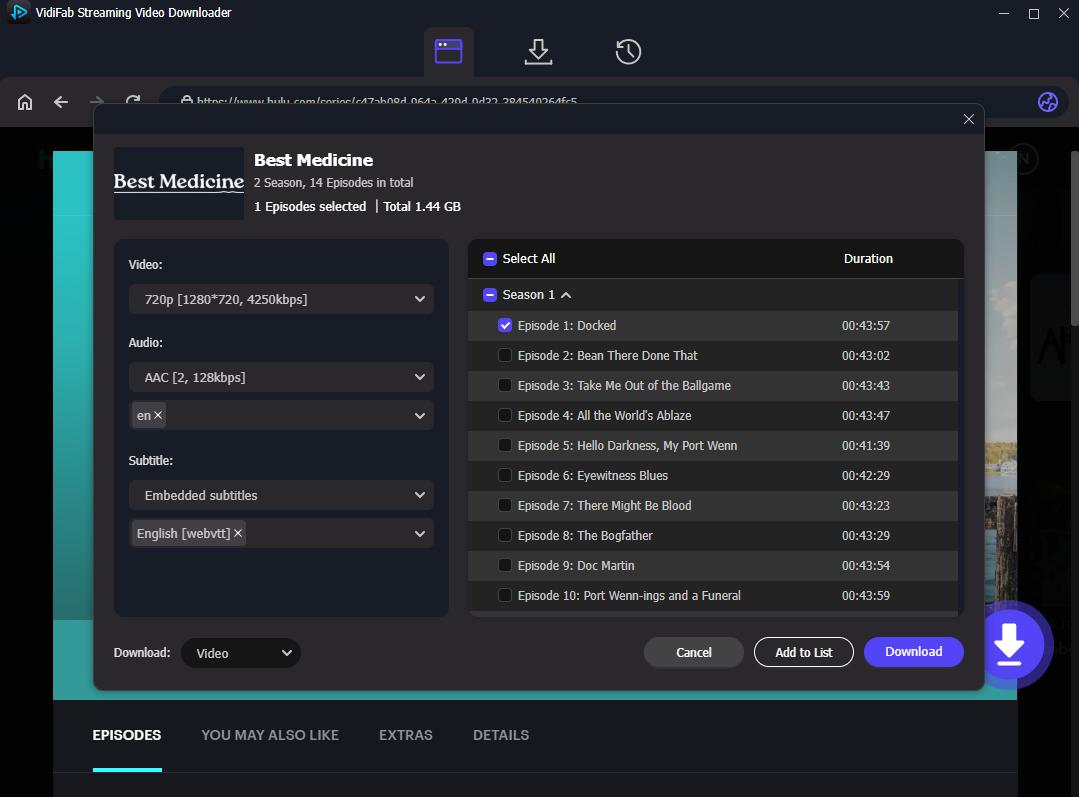Click the floating round download button

pyautogui.click(x=1009, y=644)
